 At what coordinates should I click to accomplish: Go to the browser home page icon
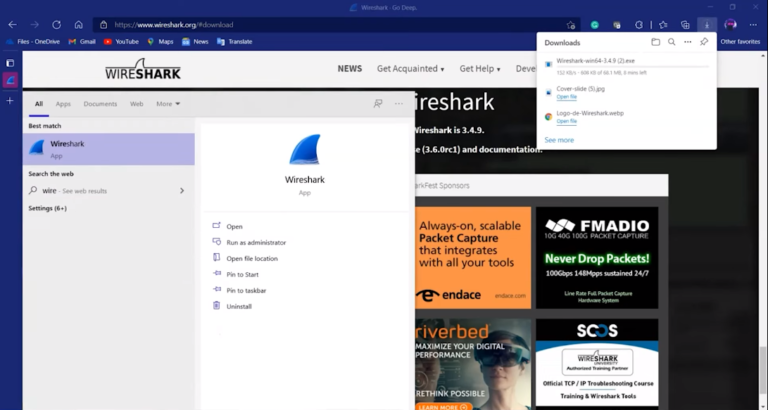click(x=78, y=24)
